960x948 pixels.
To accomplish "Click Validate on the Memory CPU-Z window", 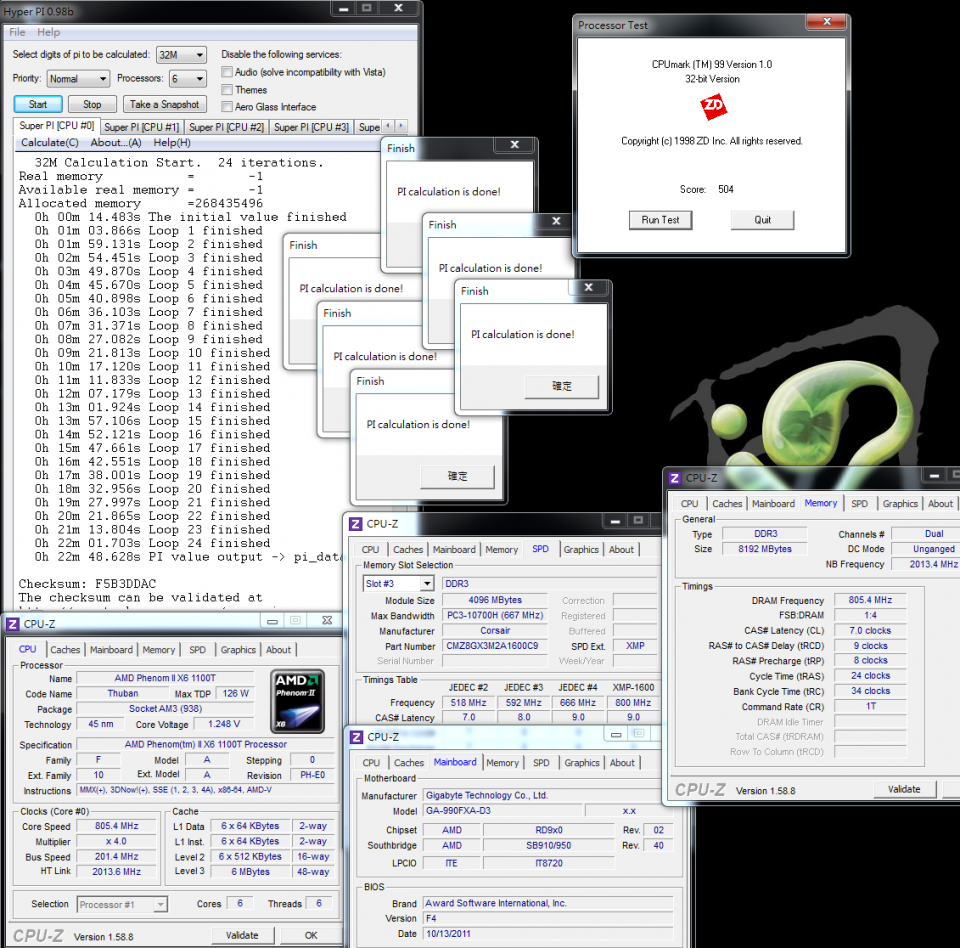I will pos(904,789).
